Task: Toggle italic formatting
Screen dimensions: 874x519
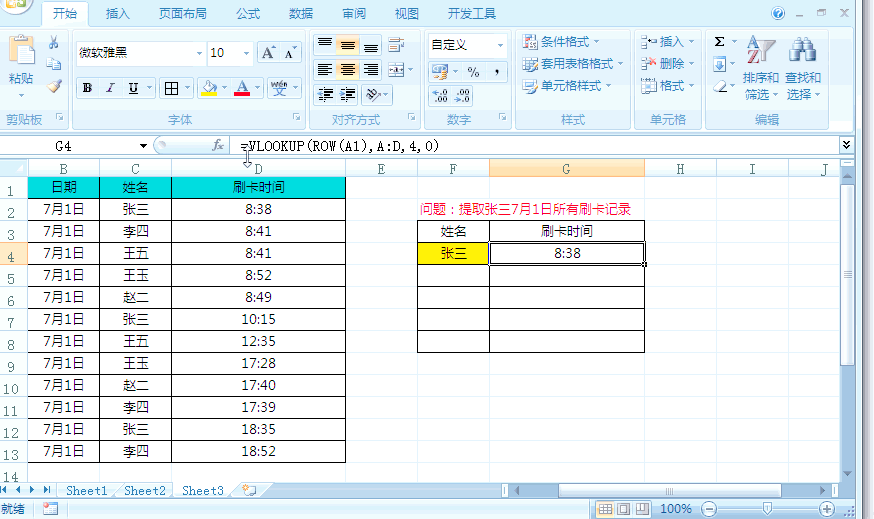Action: pos(110,88)
